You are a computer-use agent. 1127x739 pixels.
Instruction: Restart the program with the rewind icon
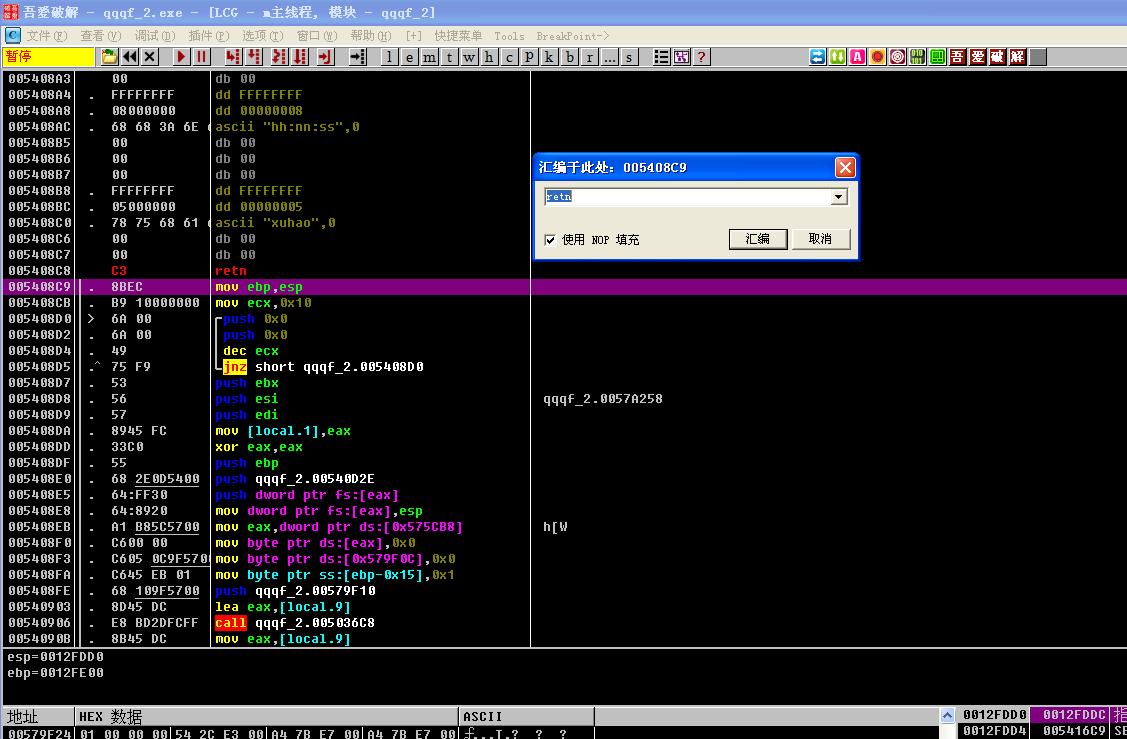pos(129,57)
